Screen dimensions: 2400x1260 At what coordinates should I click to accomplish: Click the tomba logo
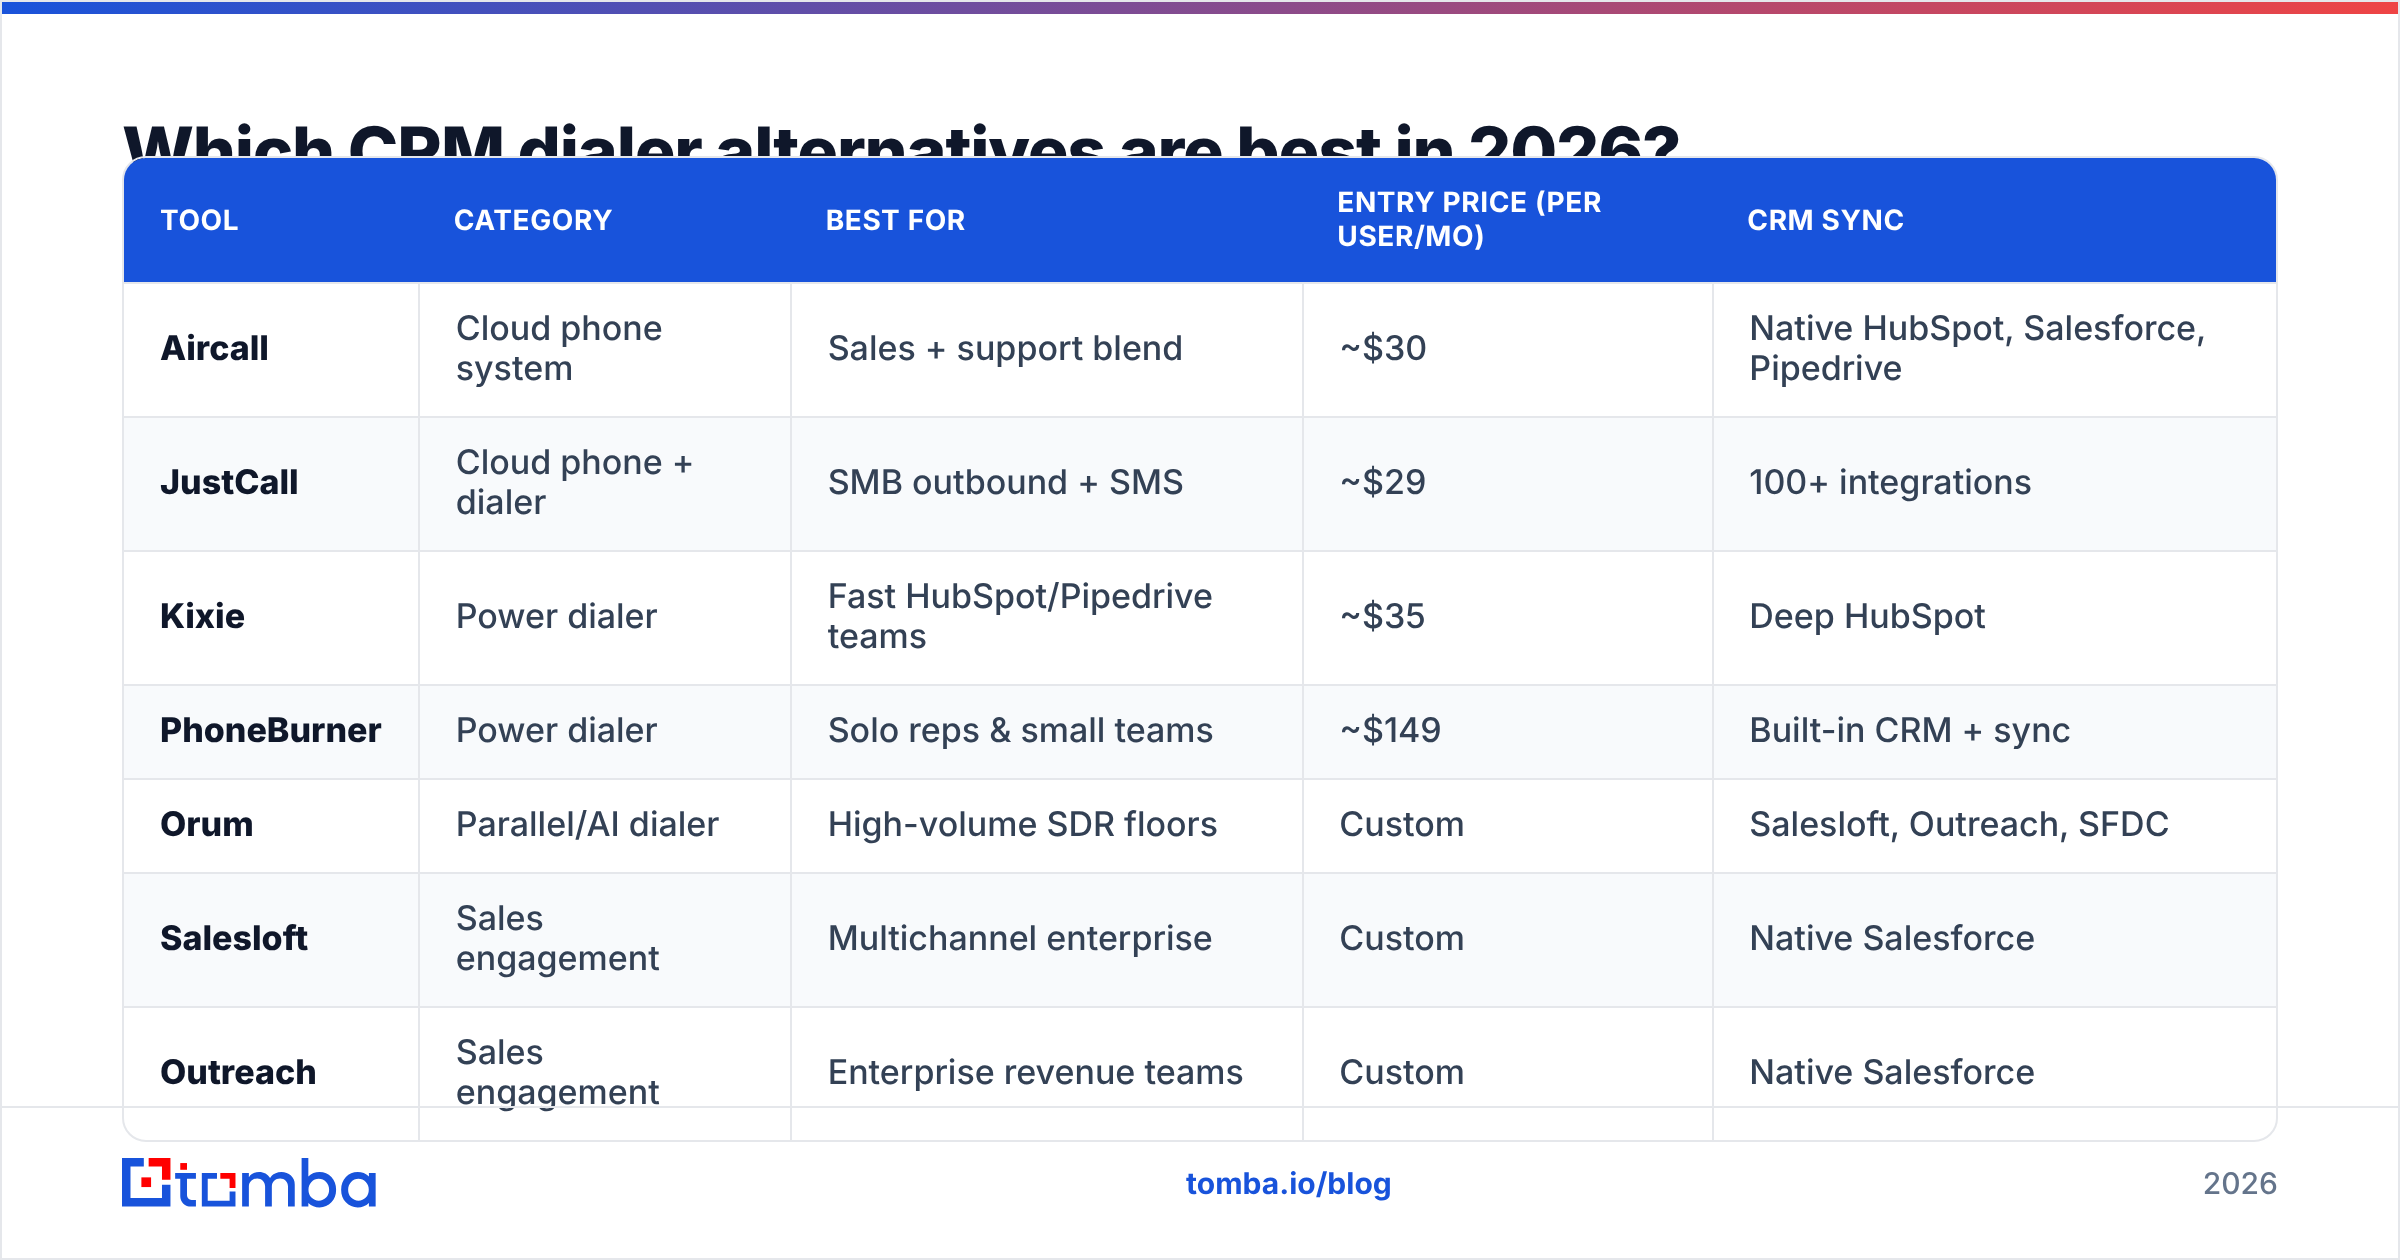pos(249,1183)
